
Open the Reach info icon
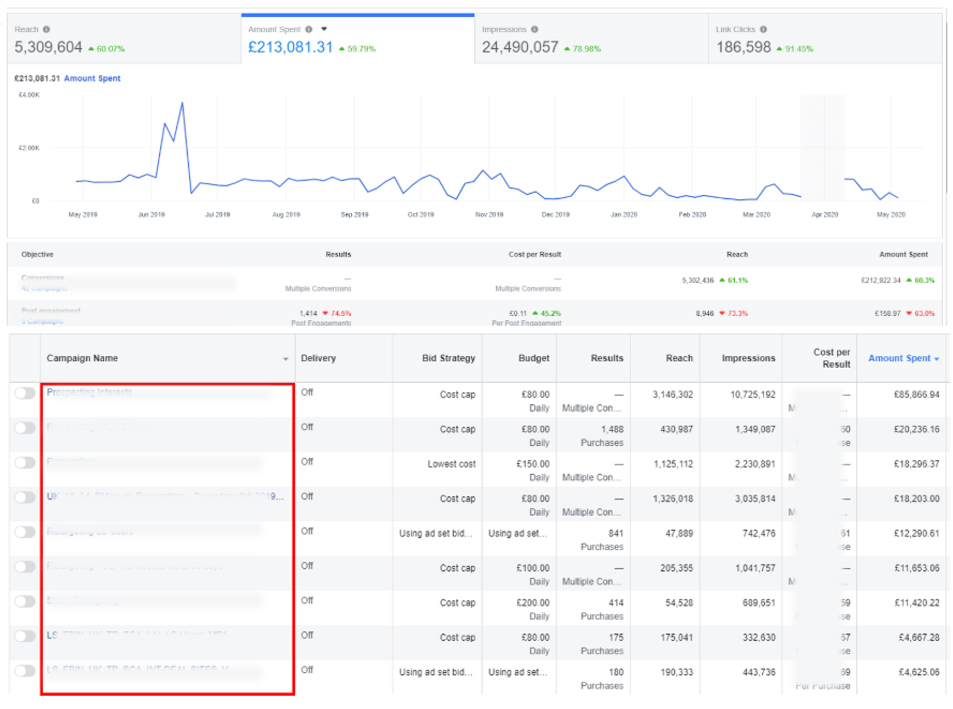pos(47,29)
